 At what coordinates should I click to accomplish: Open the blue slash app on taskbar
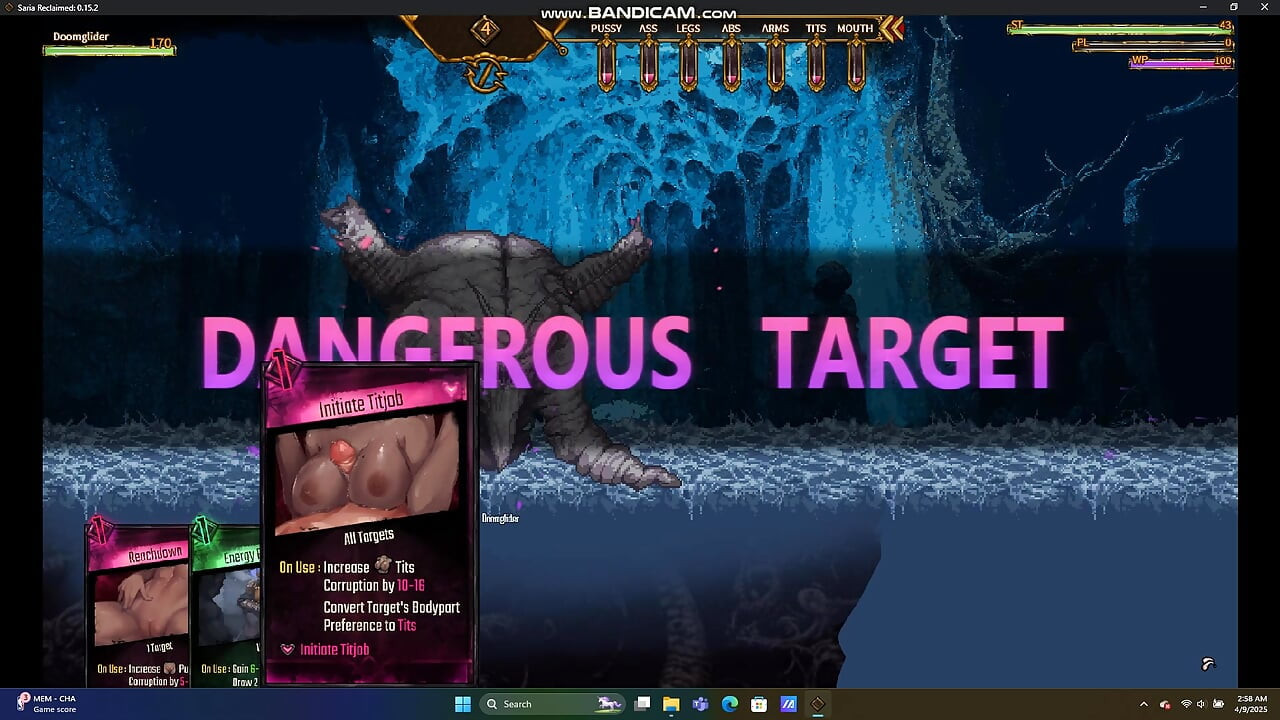coord(788,704)
